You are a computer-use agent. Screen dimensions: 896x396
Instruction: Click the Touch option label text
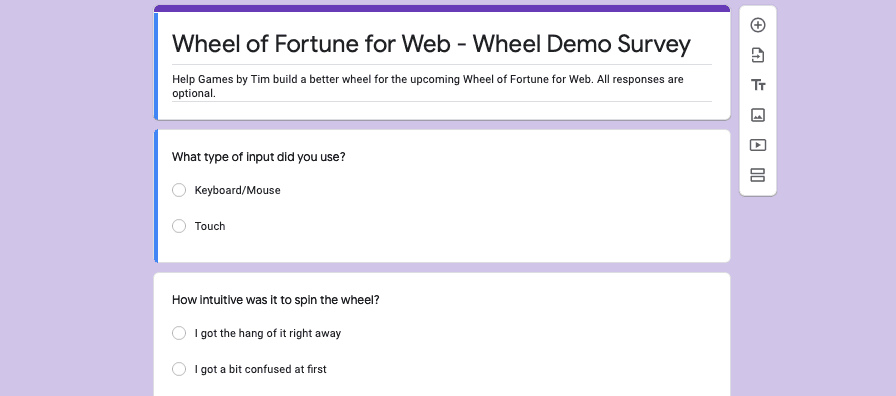(x=210, y=226)
